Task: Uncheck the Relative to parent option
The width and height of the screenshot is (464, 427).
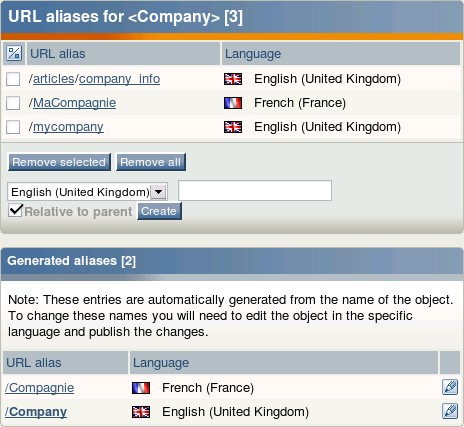Action: click(x=15, y=210)
